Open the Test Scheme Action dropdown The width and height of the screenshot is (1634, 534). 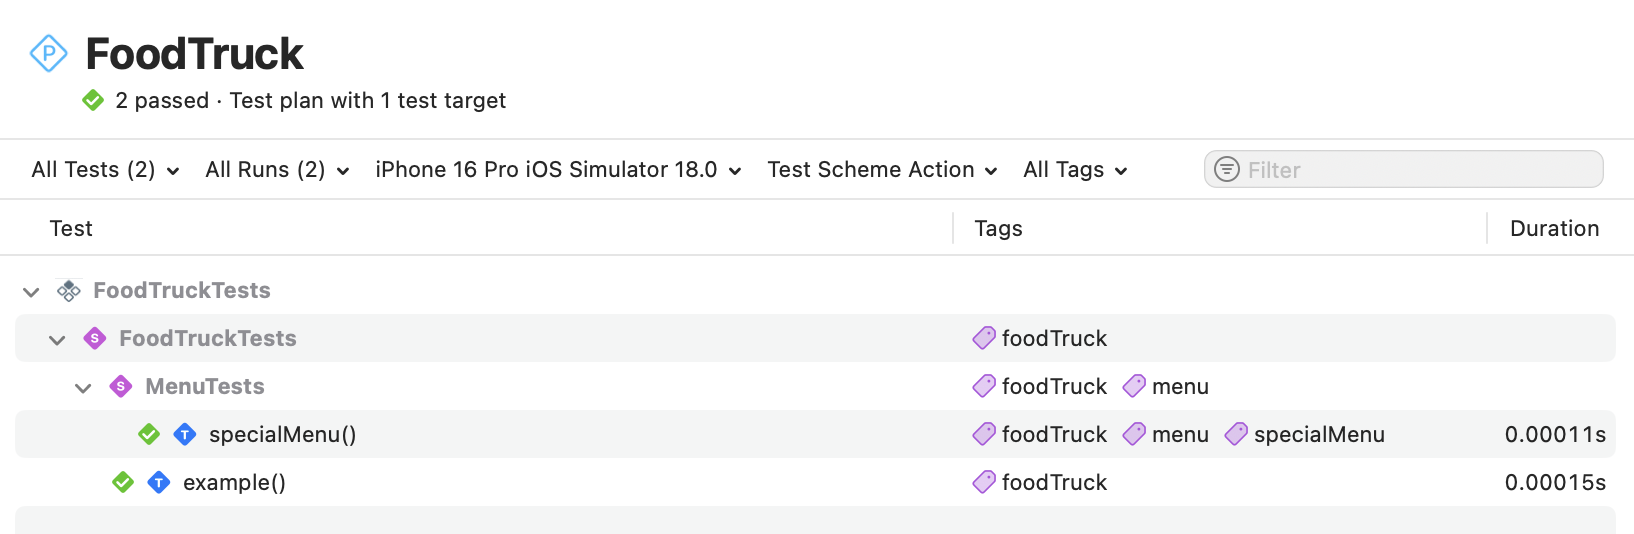pos(882,170)
